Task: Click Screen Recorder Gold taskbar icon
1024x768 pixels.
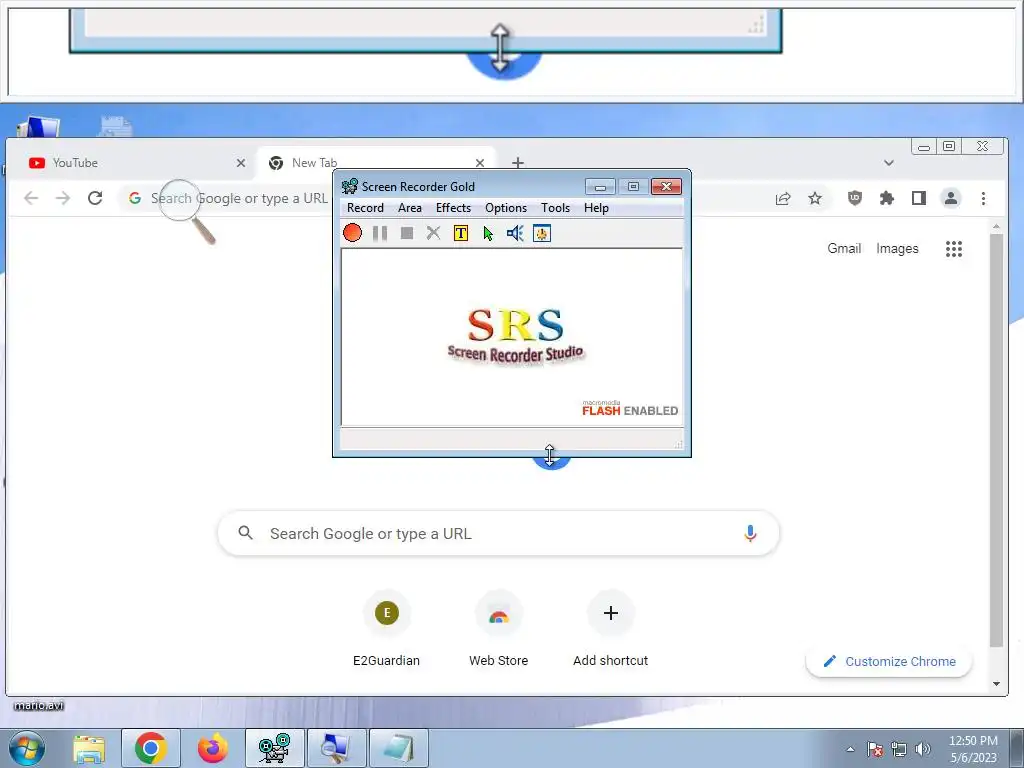Action: (275, 748)
